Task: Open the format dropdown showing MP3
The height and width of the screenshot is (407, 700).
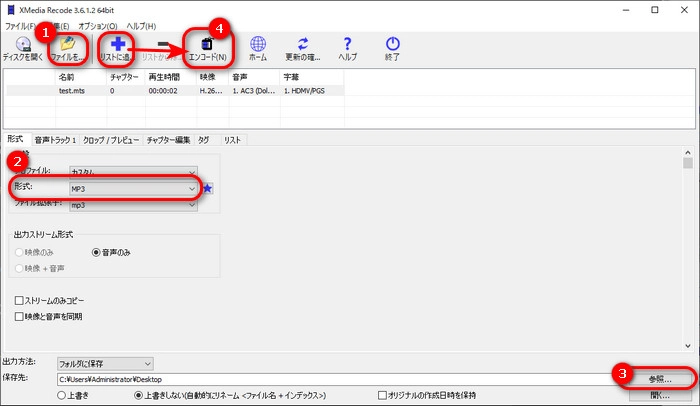Action: coord(133,189)
